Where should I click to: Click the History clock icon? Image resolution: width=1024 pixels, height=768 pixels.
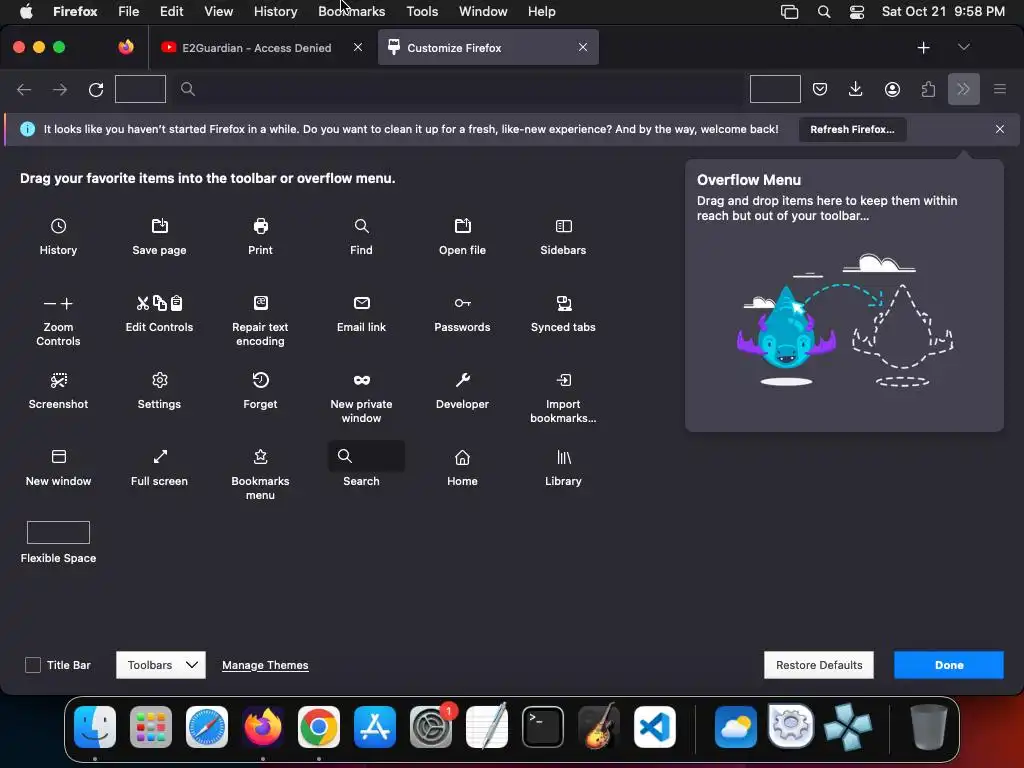coord(58,226)
